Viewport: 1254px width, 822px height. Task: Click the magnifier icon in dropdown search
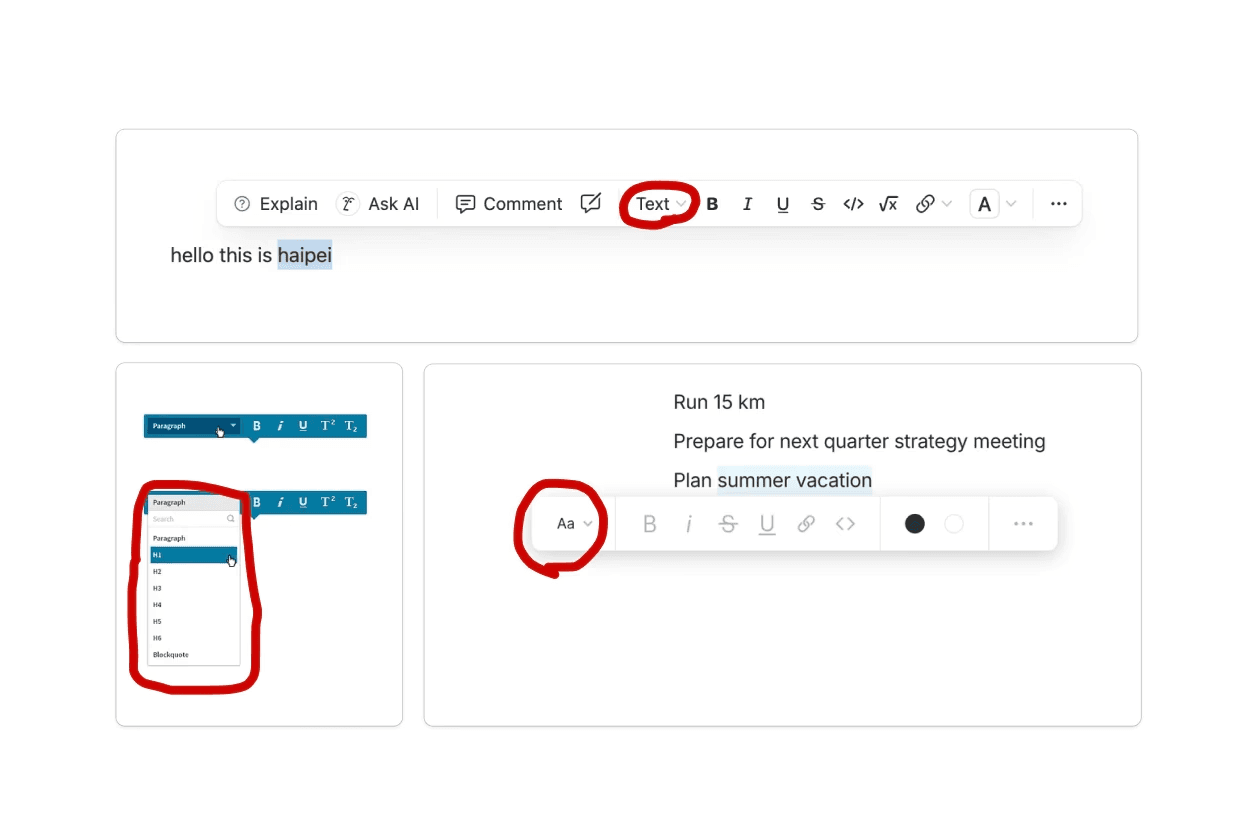click(231, 519)
